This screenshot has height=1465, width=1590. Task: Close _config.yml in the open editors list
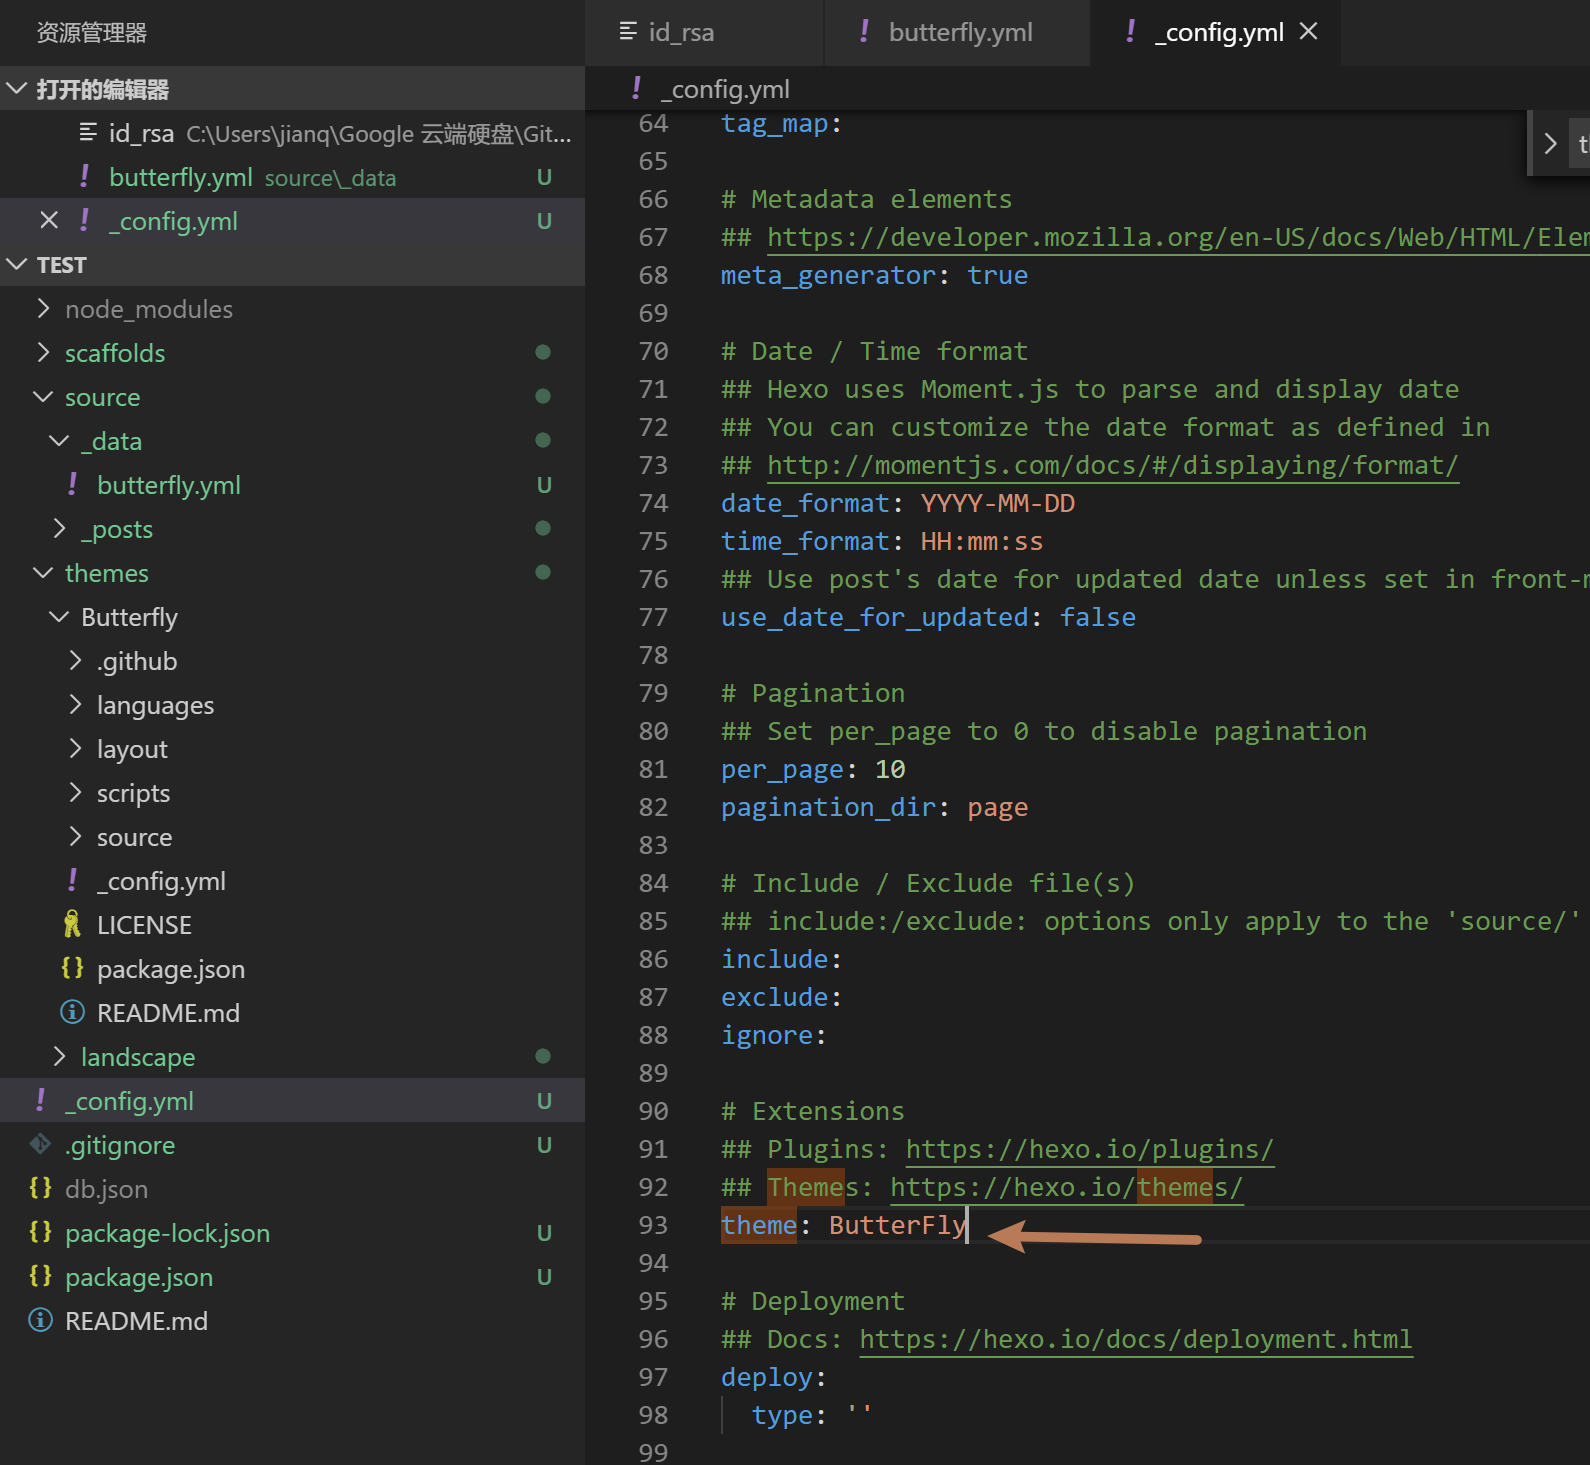49,220
